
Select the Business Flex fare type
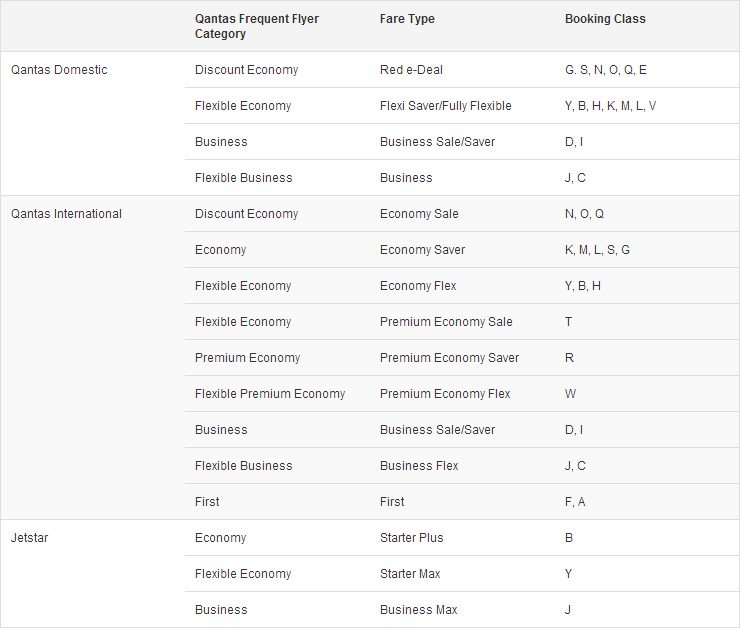(x=419, y=466)
